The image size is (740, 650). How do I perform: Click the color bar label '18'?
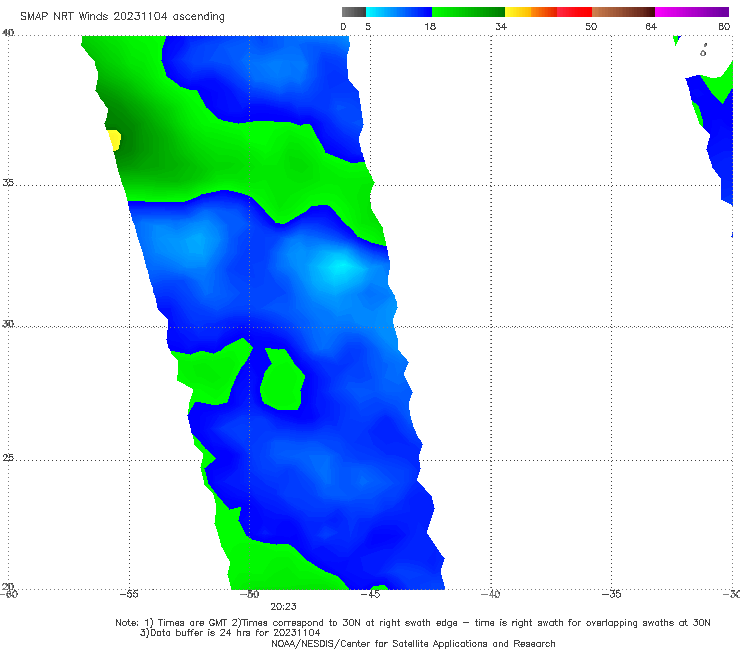point(430,26)
